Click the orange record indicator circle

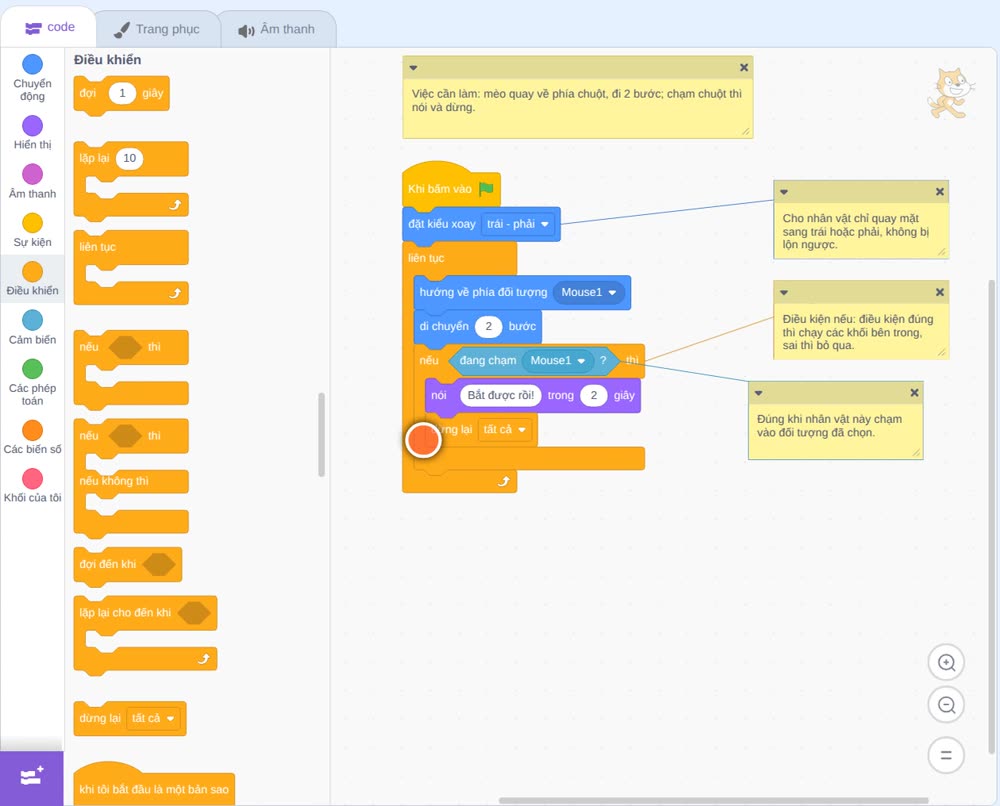(423, 439)
